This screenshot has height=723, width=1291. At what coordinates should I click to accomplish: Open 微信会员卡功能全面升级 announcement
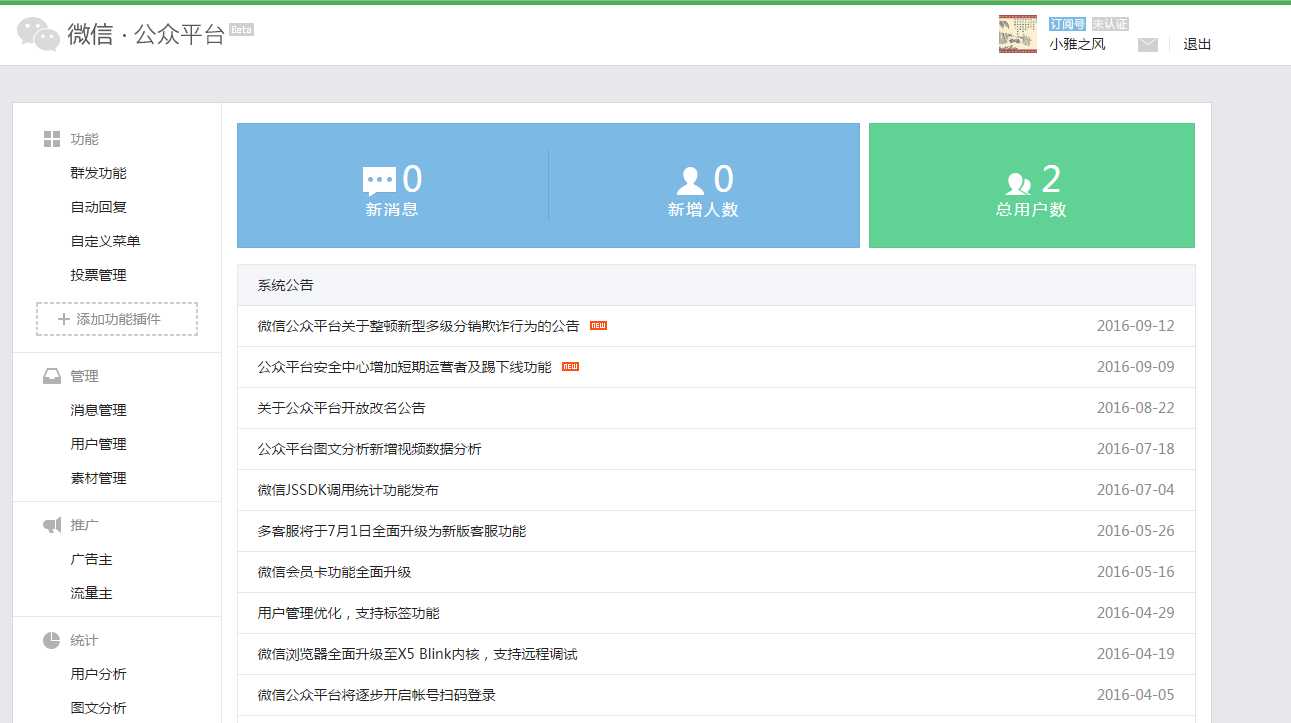point(334,572)
